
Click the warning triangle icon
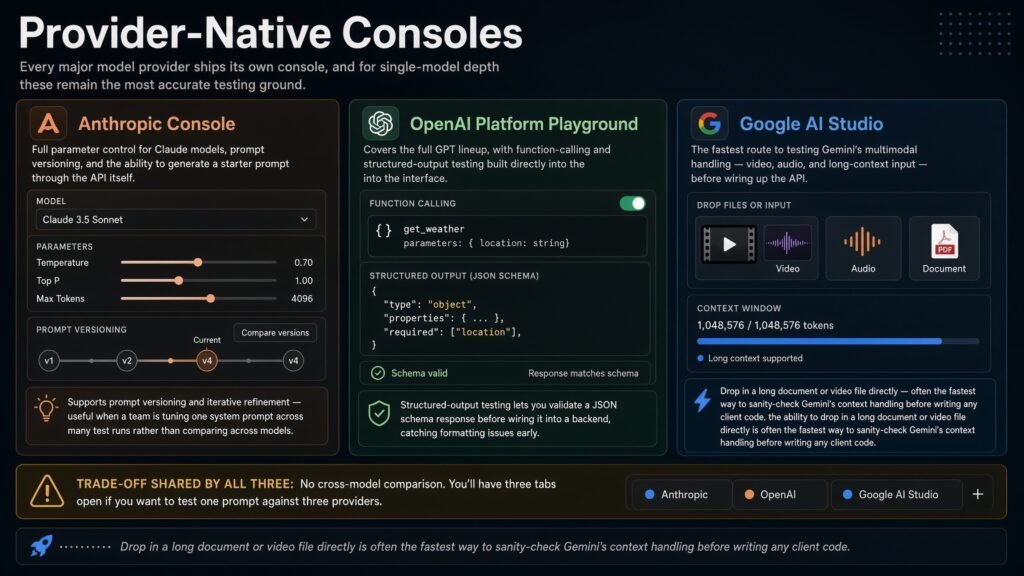[x=47, y=491]
